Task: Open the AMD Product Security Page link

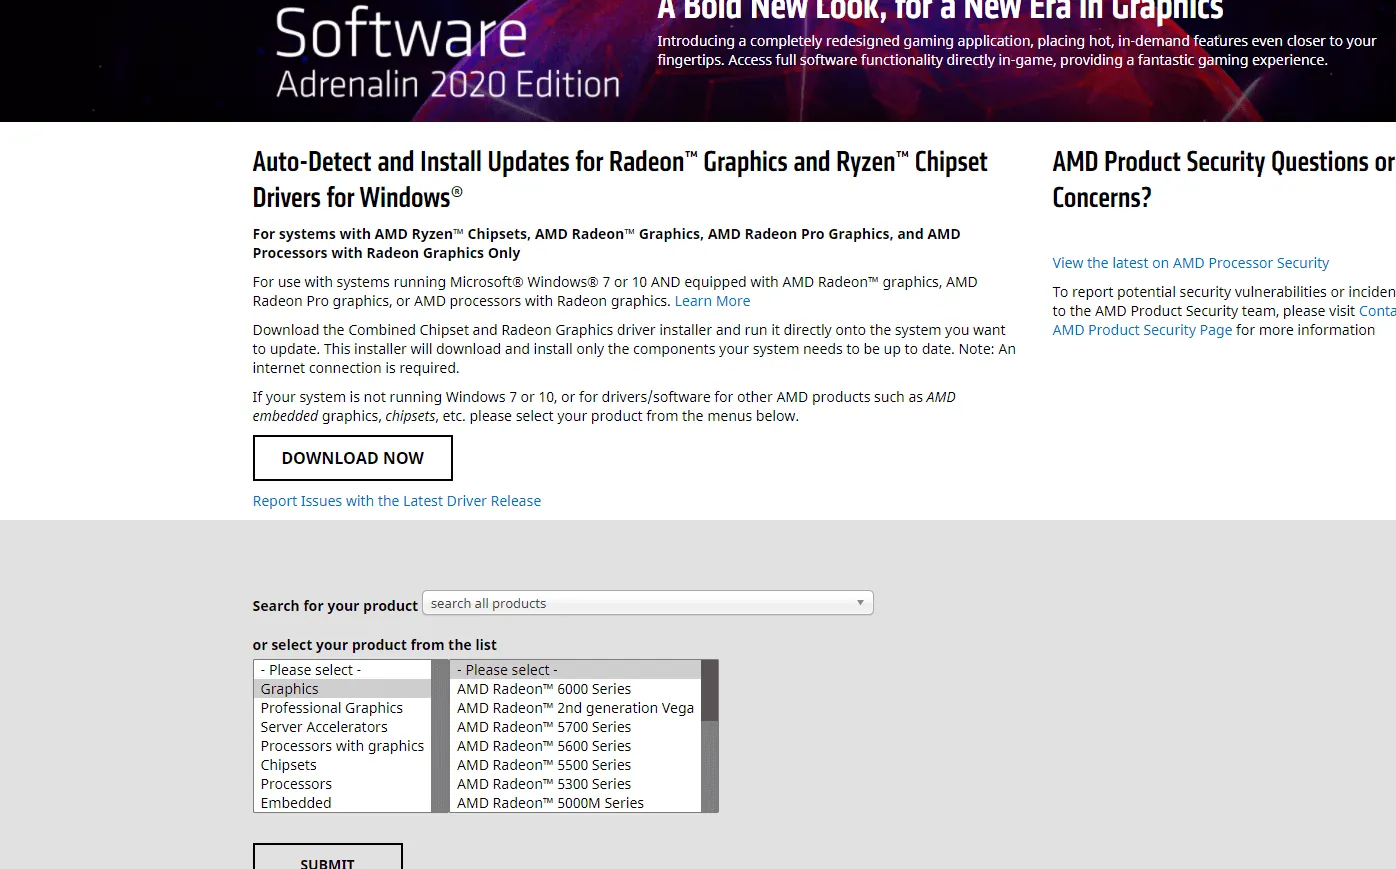Action: pos(1142,330)
